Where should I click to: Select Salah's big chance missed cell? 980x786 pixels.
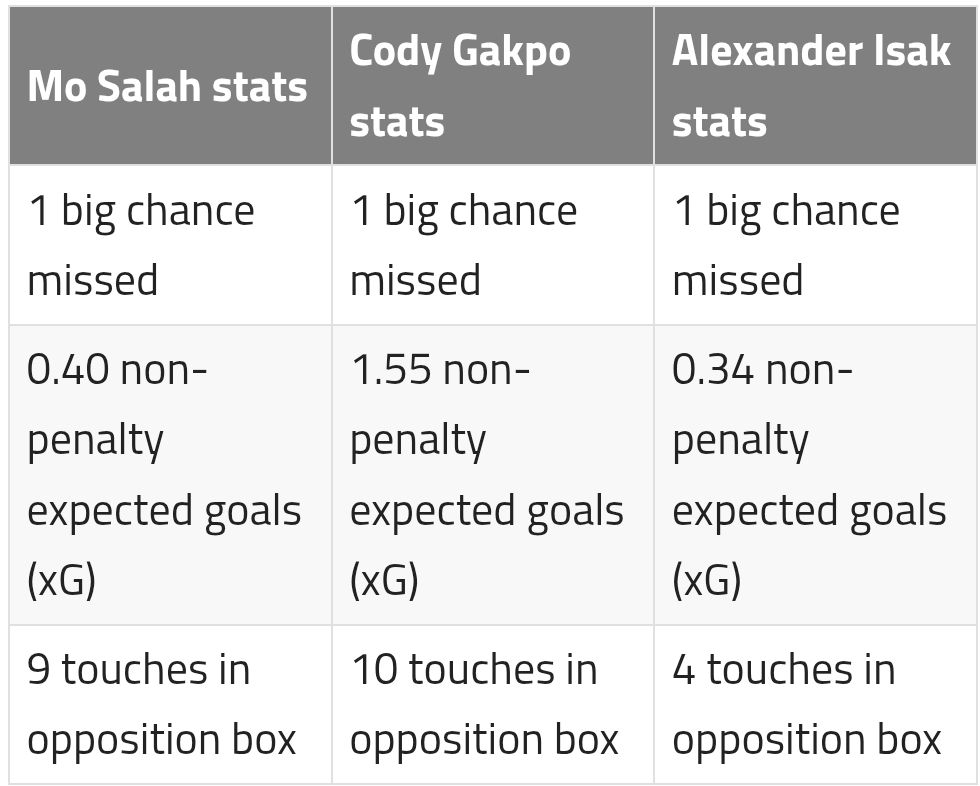coord(170,245)
